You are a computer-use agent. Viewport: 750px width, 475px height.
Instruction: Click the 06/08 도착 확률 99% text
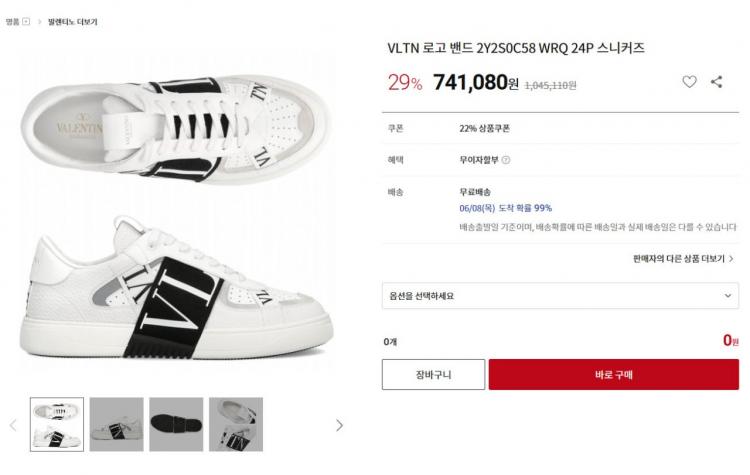tap(506, 208)
